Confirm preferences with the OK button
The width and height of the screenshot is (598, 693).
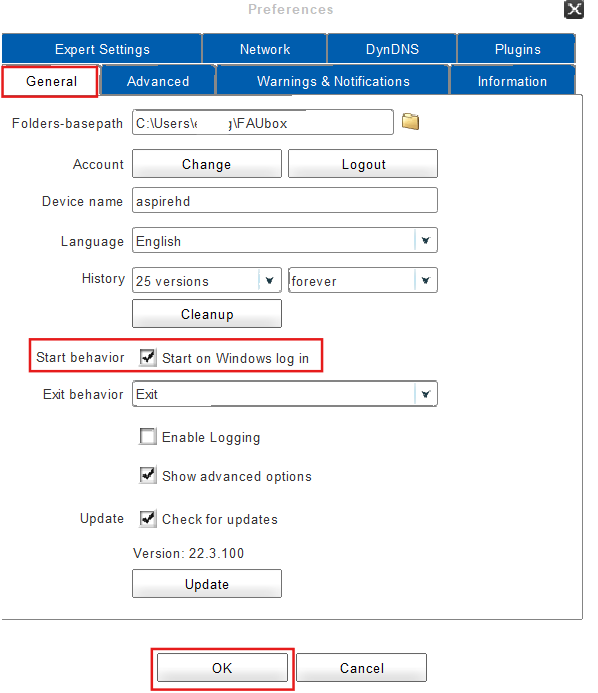click(x=222, y=668)
